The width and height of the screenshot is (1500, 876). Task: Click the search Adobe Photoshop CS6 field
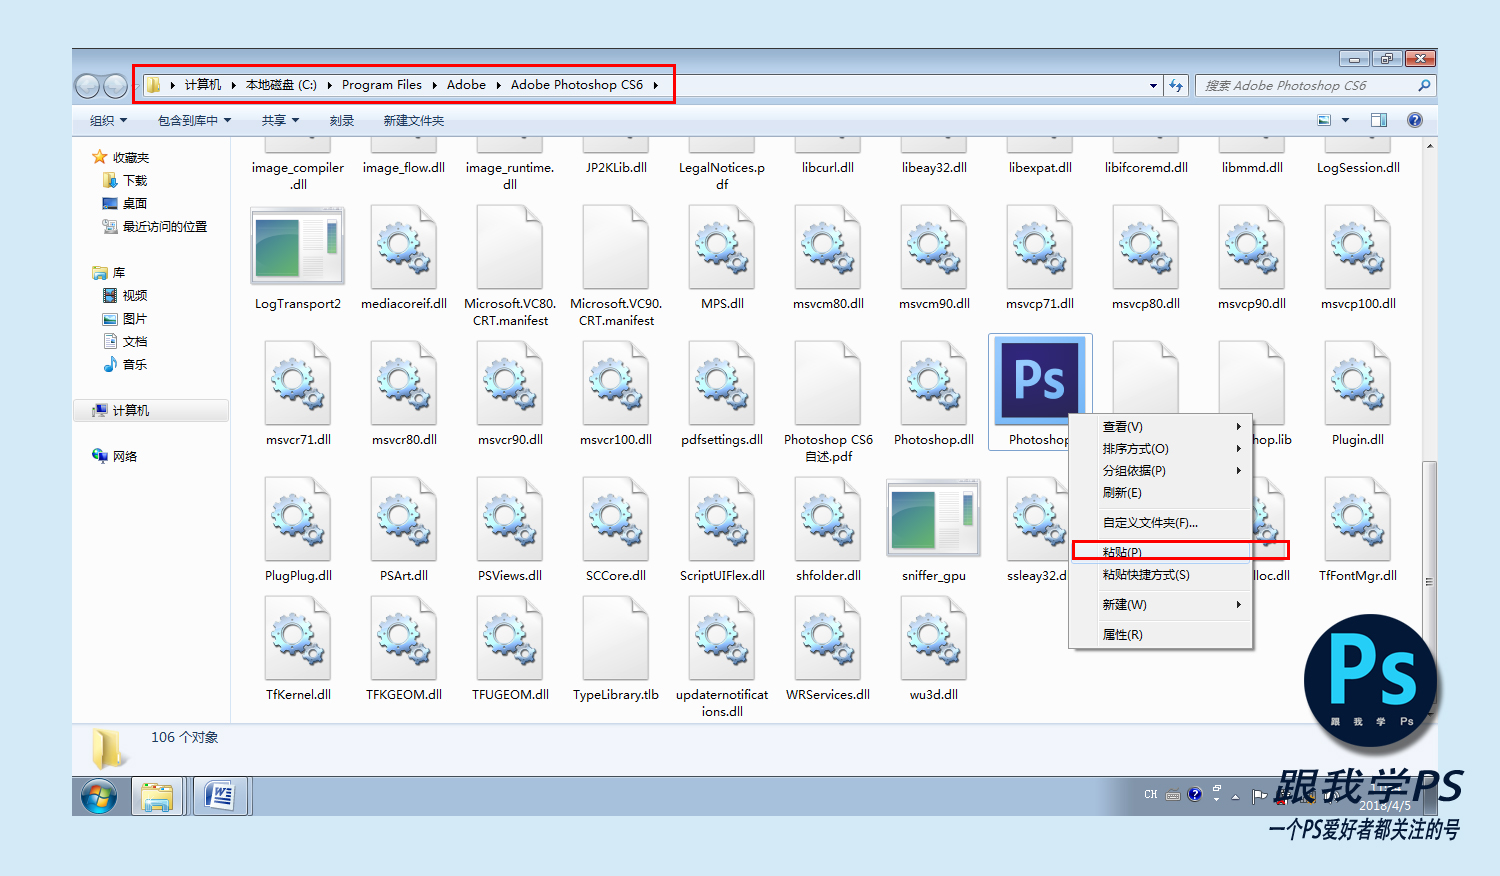point(1306,86)
